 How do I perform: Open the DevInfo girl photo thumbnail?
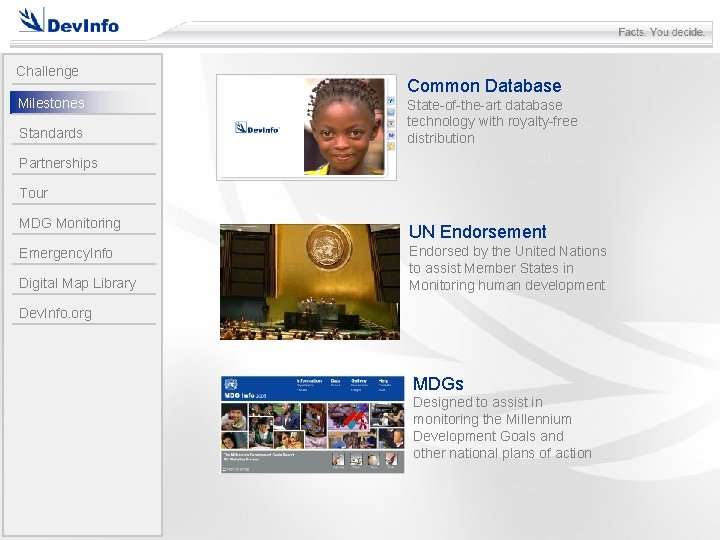(x=306, y=127)
